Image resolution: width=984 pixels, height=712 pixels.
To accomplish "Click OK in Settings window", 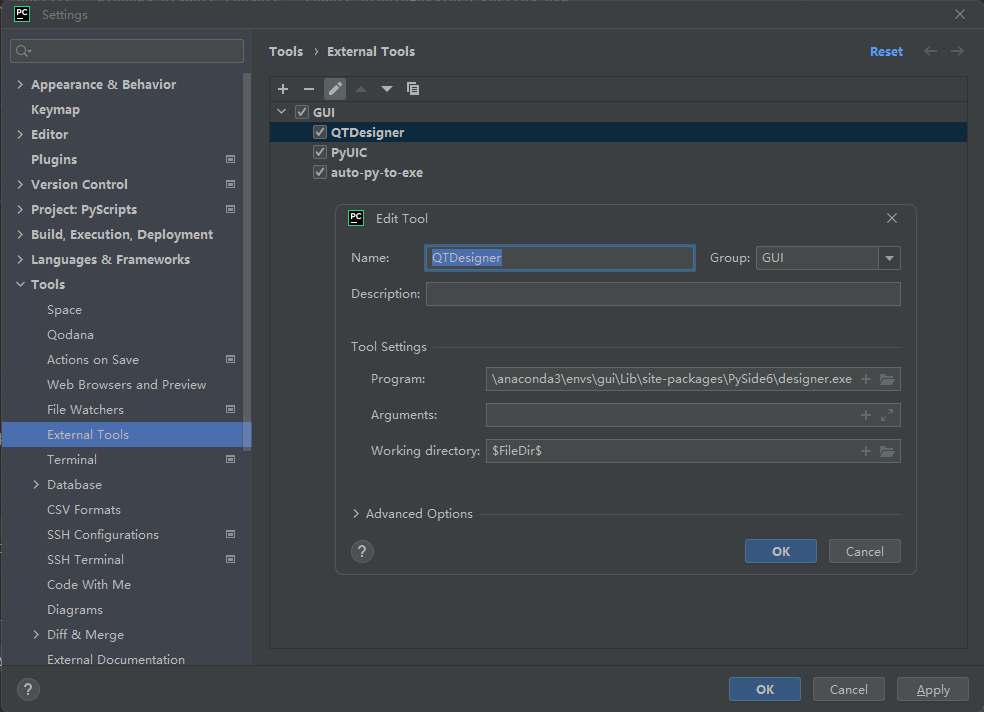I will pyautogui.click(x=765, y=689).
